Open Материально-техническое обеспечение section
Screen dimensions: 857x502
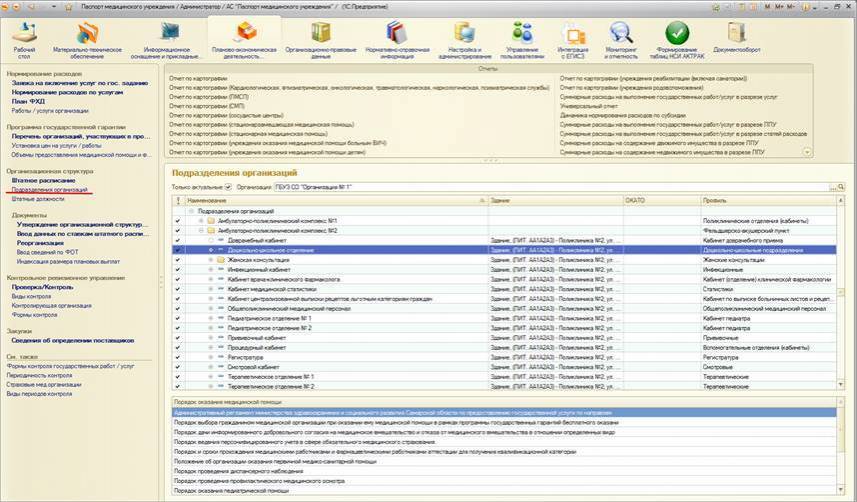tap(87, 35)
